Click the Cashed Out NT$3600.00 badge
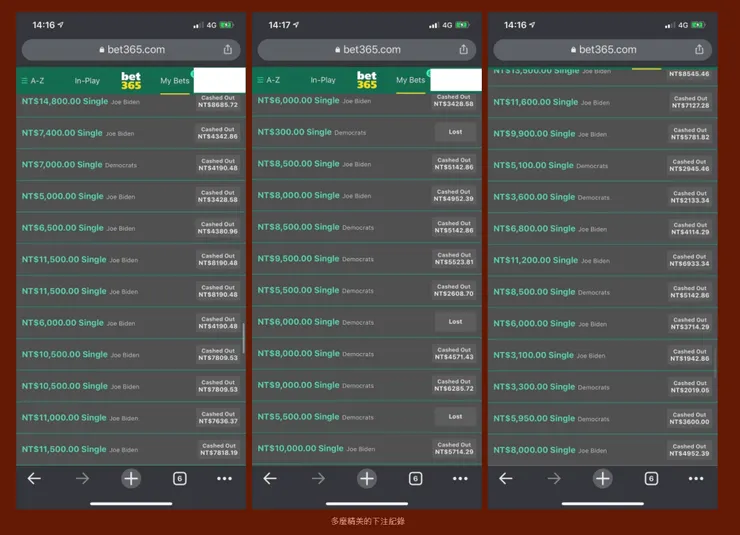 coord(690,418)
